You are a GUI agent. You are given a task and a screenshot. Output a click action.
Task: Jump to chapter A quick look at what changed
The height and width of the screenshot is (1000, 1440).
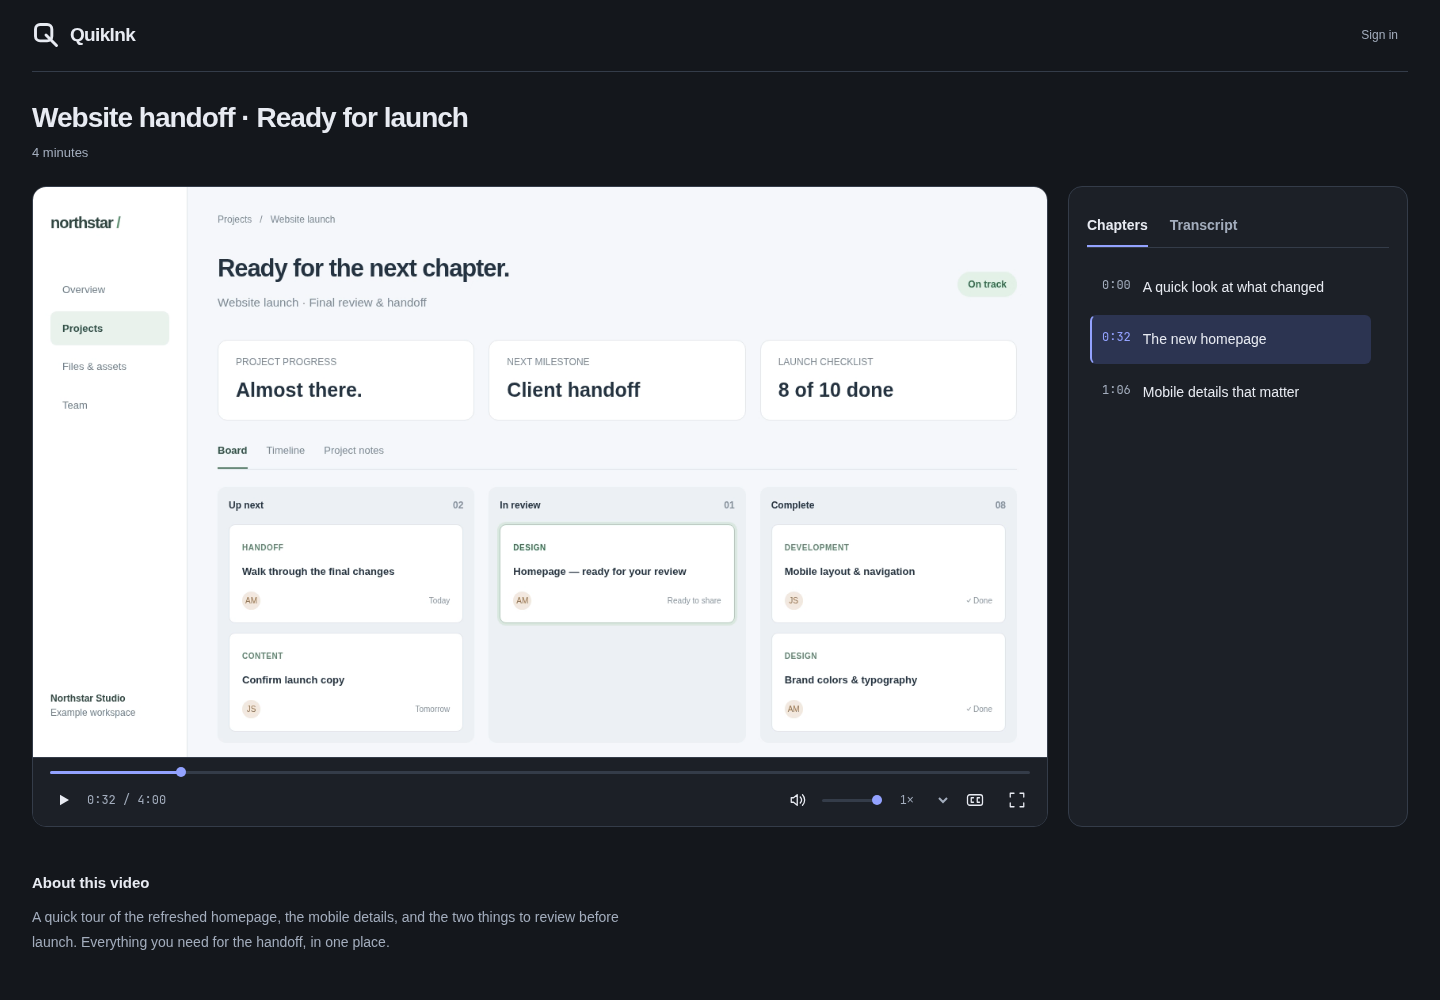(1230, 287)
